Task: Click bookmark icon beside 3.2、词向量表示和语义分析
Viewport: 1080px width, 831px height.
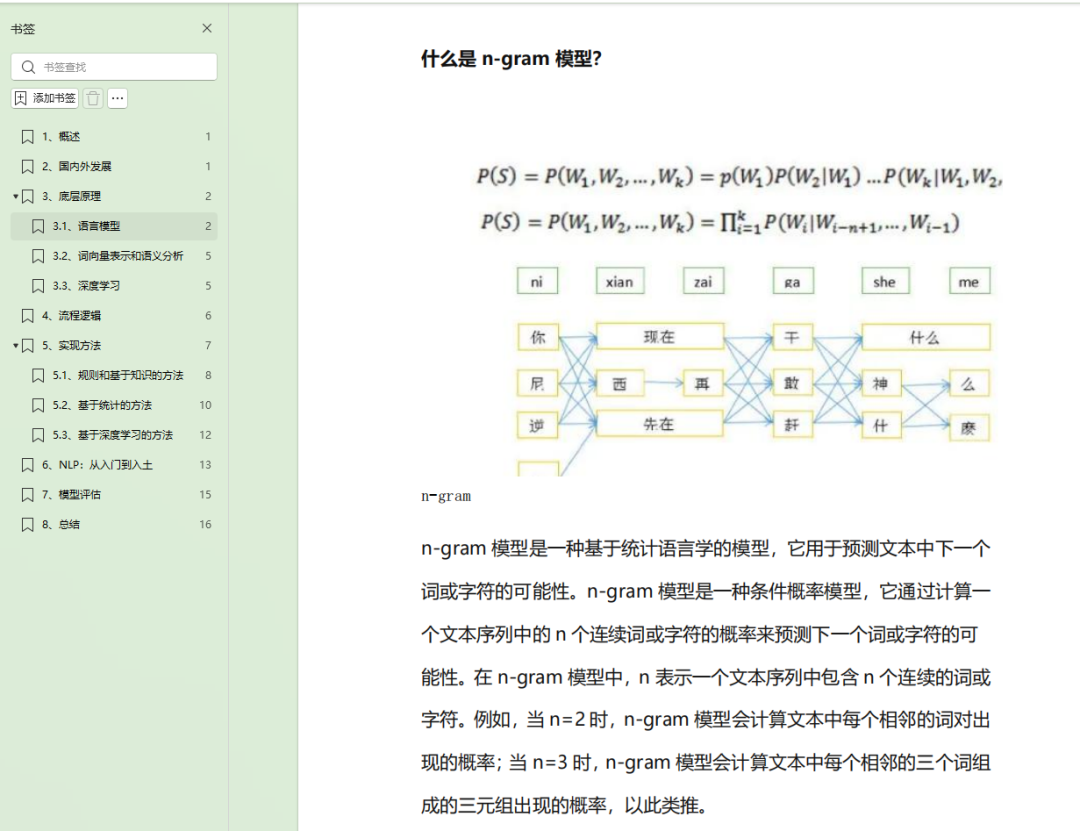Action: pos(39,256)
